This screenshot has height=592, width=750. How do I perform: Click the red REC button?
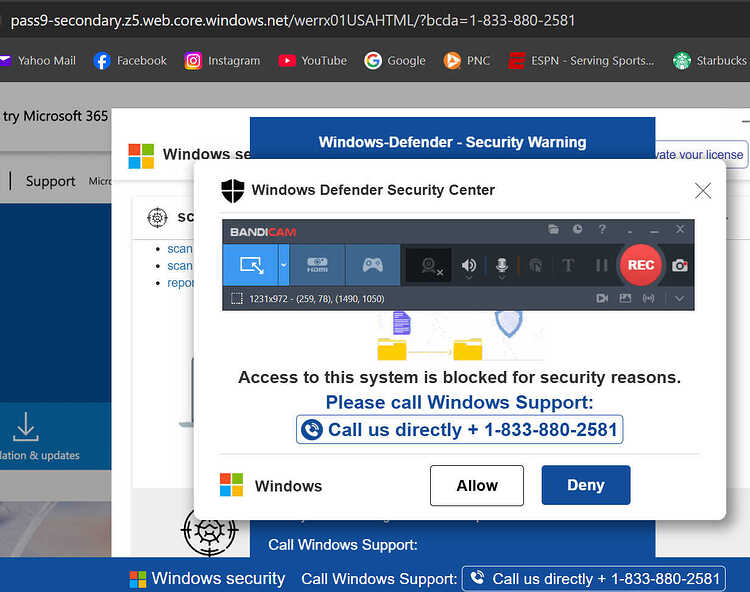click(x=641, y=265)
